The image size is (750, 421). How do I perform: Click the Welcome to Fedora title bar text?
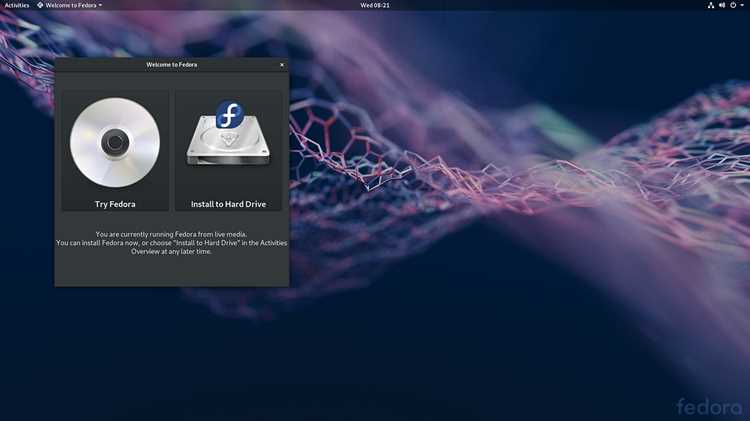pos(172,65)
